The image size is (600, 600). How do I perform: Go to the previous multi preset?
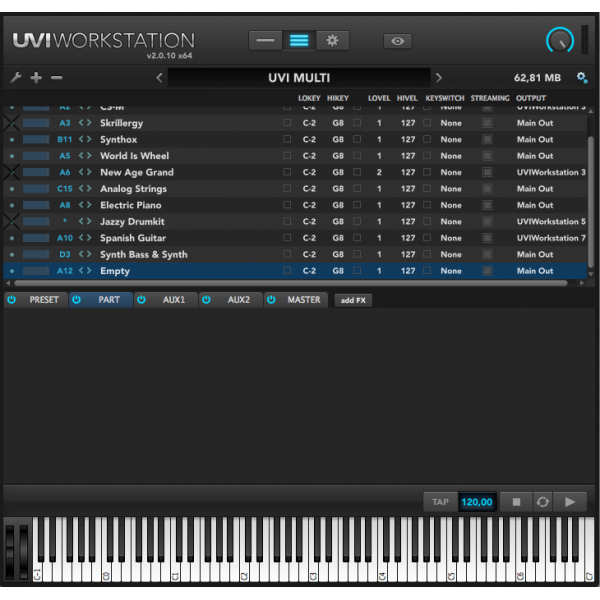[160, 78]
